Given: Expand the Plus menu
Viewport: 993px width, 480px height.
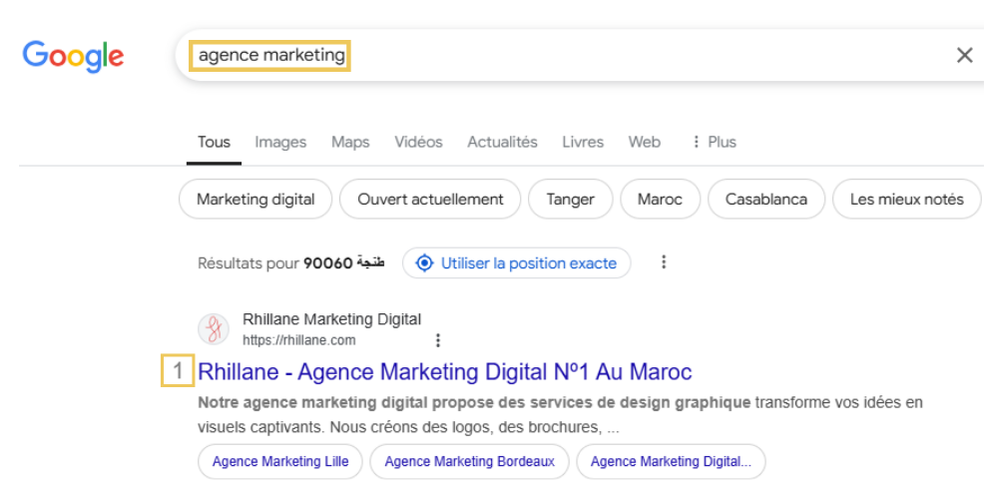Looking at the screenshot, I should [x=714, y=142].
